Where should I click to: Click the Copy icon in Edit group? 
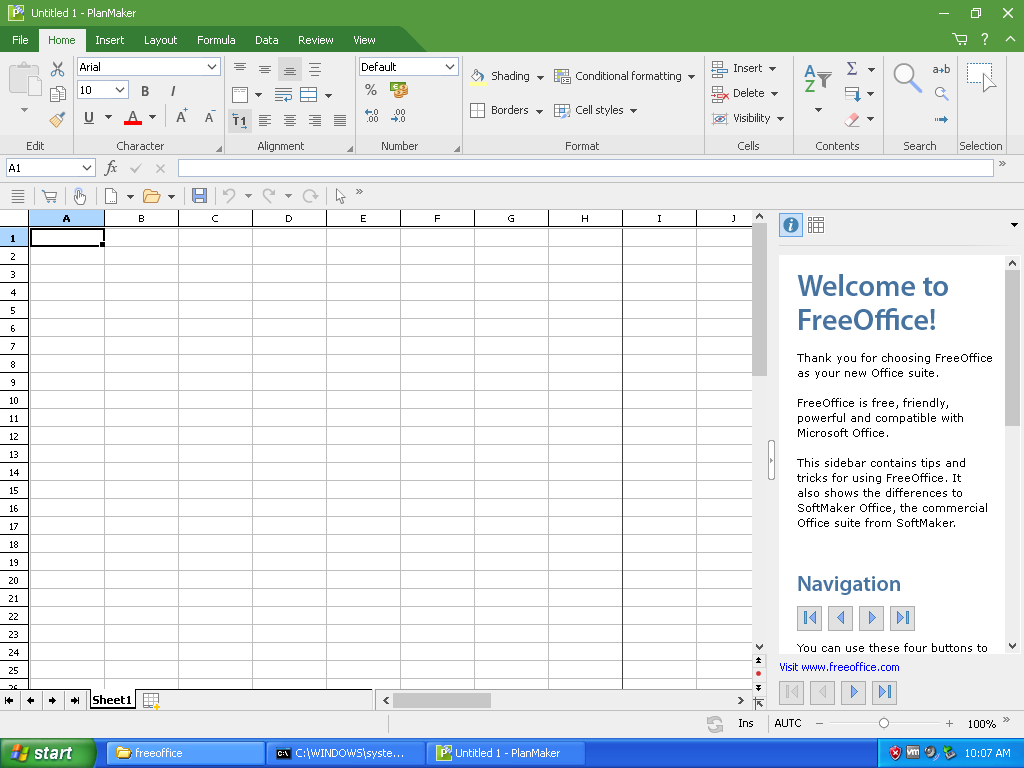pos(57,93)
